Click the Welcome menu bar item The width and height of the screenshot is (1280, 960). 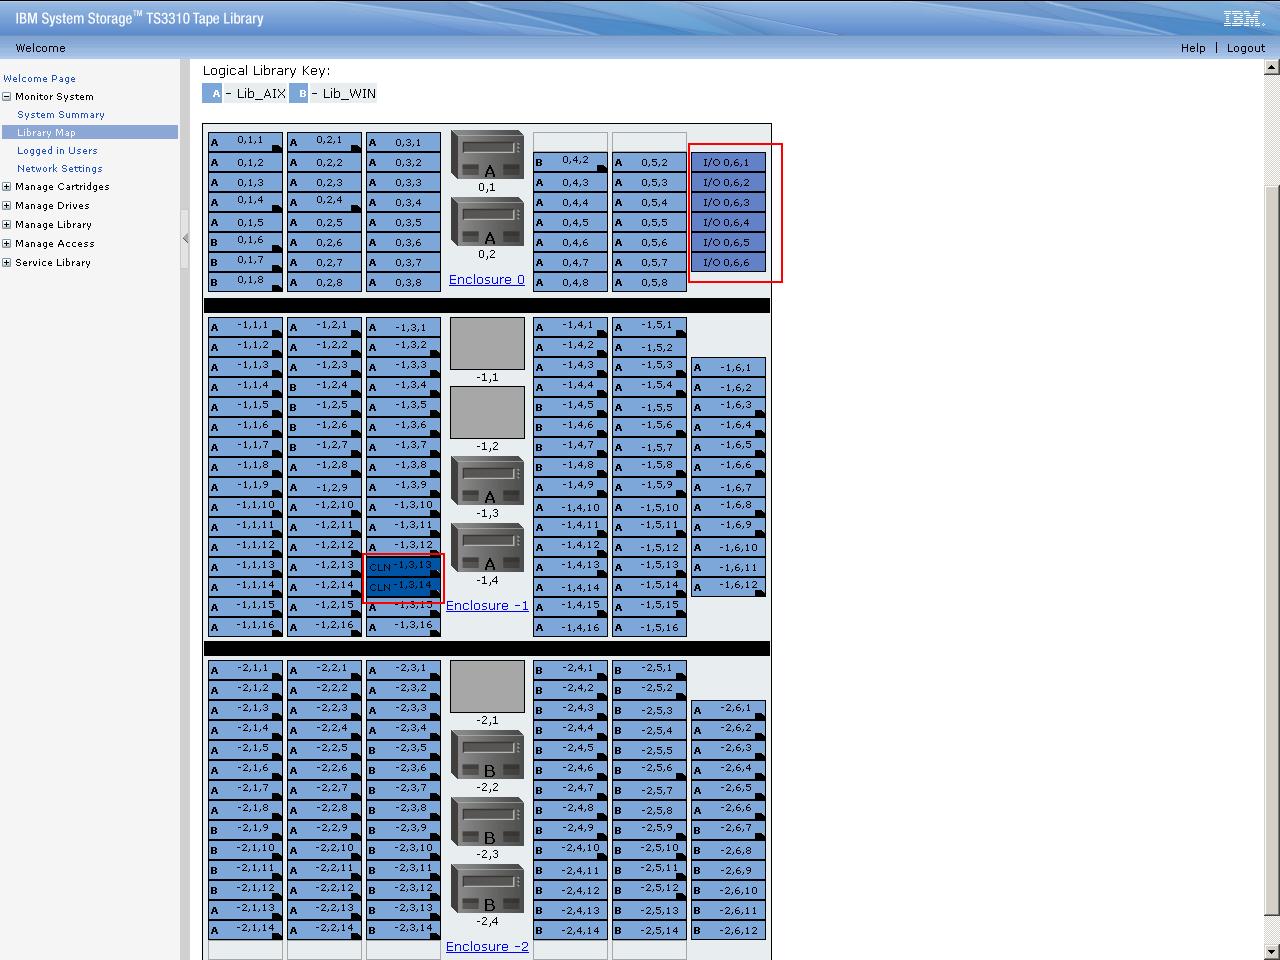click(40, 47)
